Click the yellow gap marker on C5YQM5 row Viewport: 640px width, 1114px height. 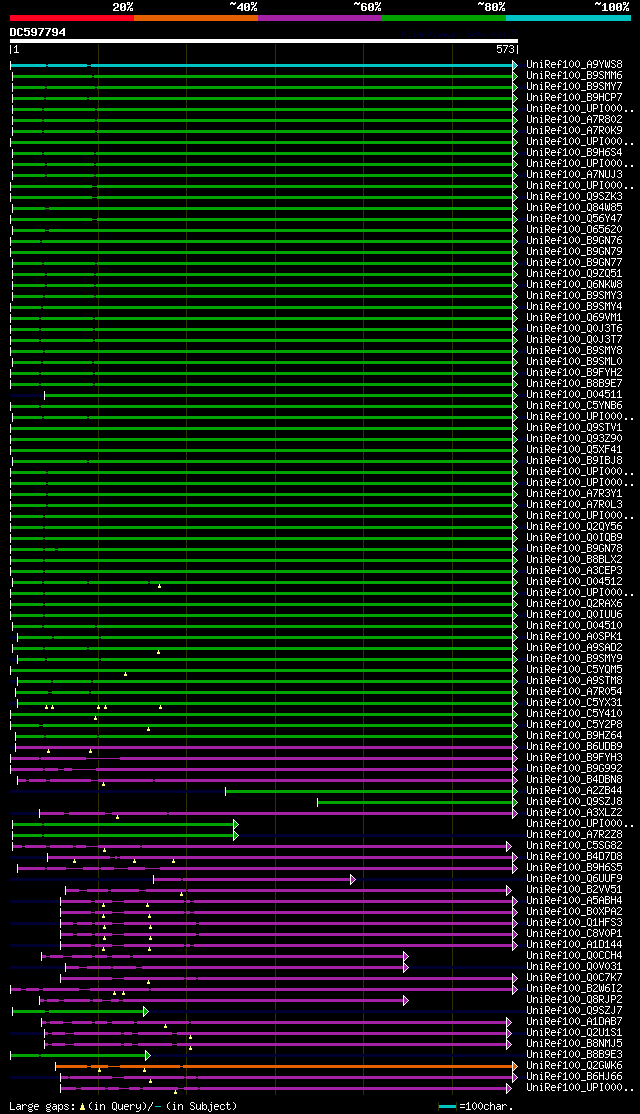pyautogui.click(x=125, y=674)
